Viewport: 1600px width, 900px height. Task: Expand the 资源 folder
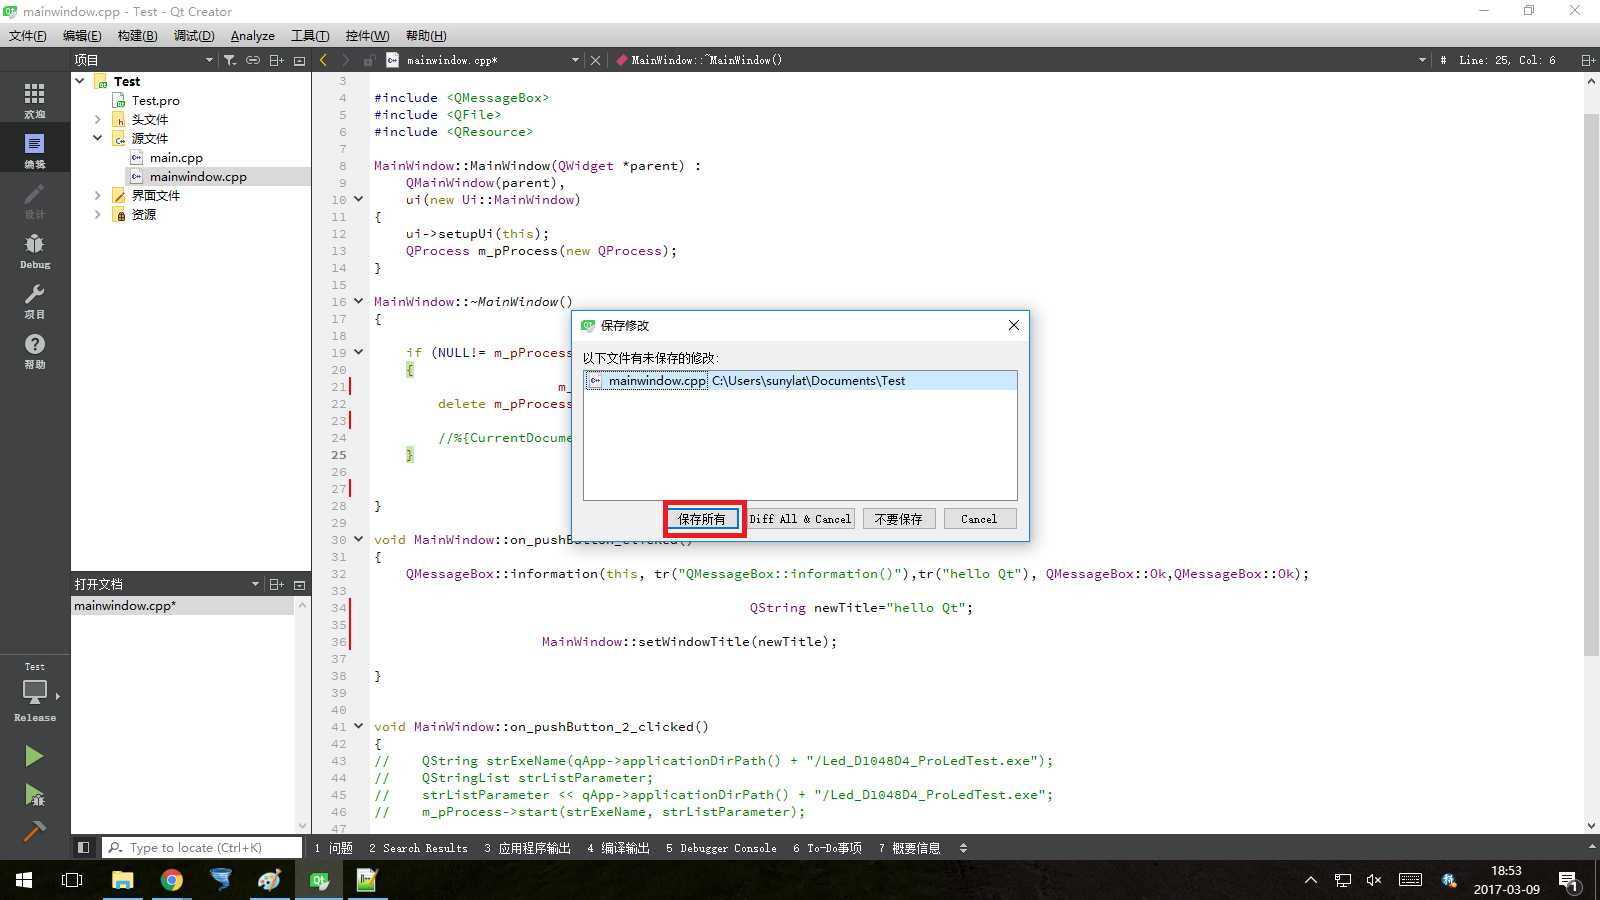(x=98, y=214)
